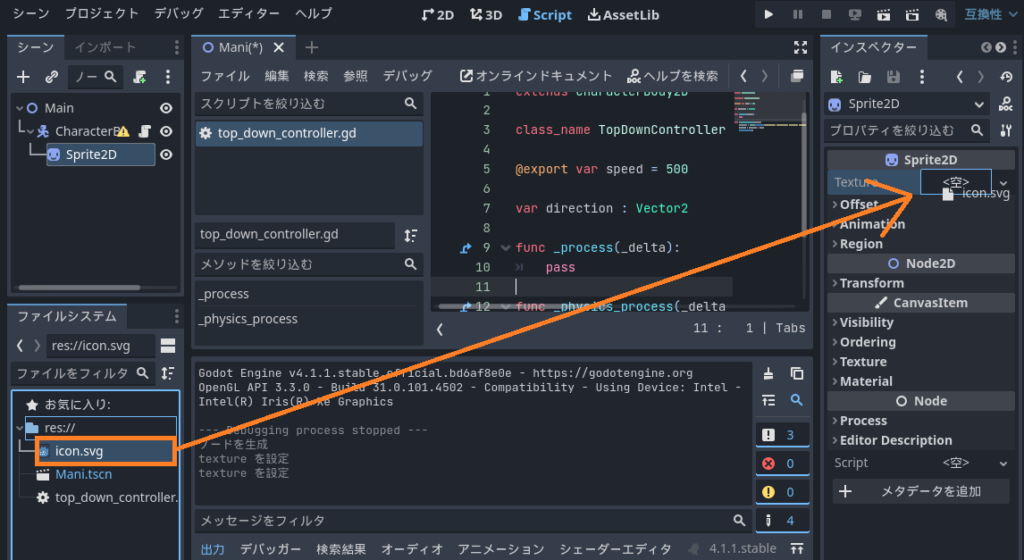Toggle standard messages filter showing 3
The image size is (1024, 560).
(x=782, y=435)
